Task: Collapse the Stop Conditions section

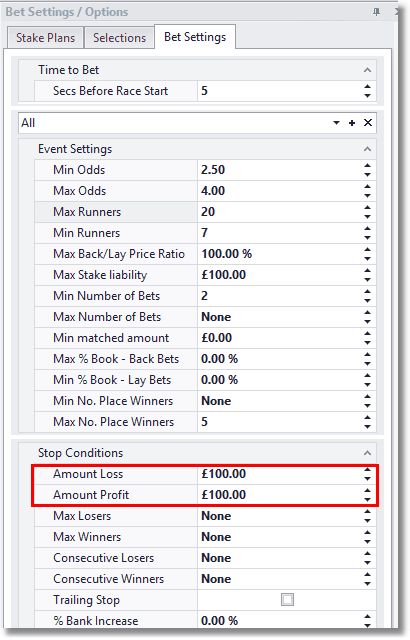Action: click(367, 453)
